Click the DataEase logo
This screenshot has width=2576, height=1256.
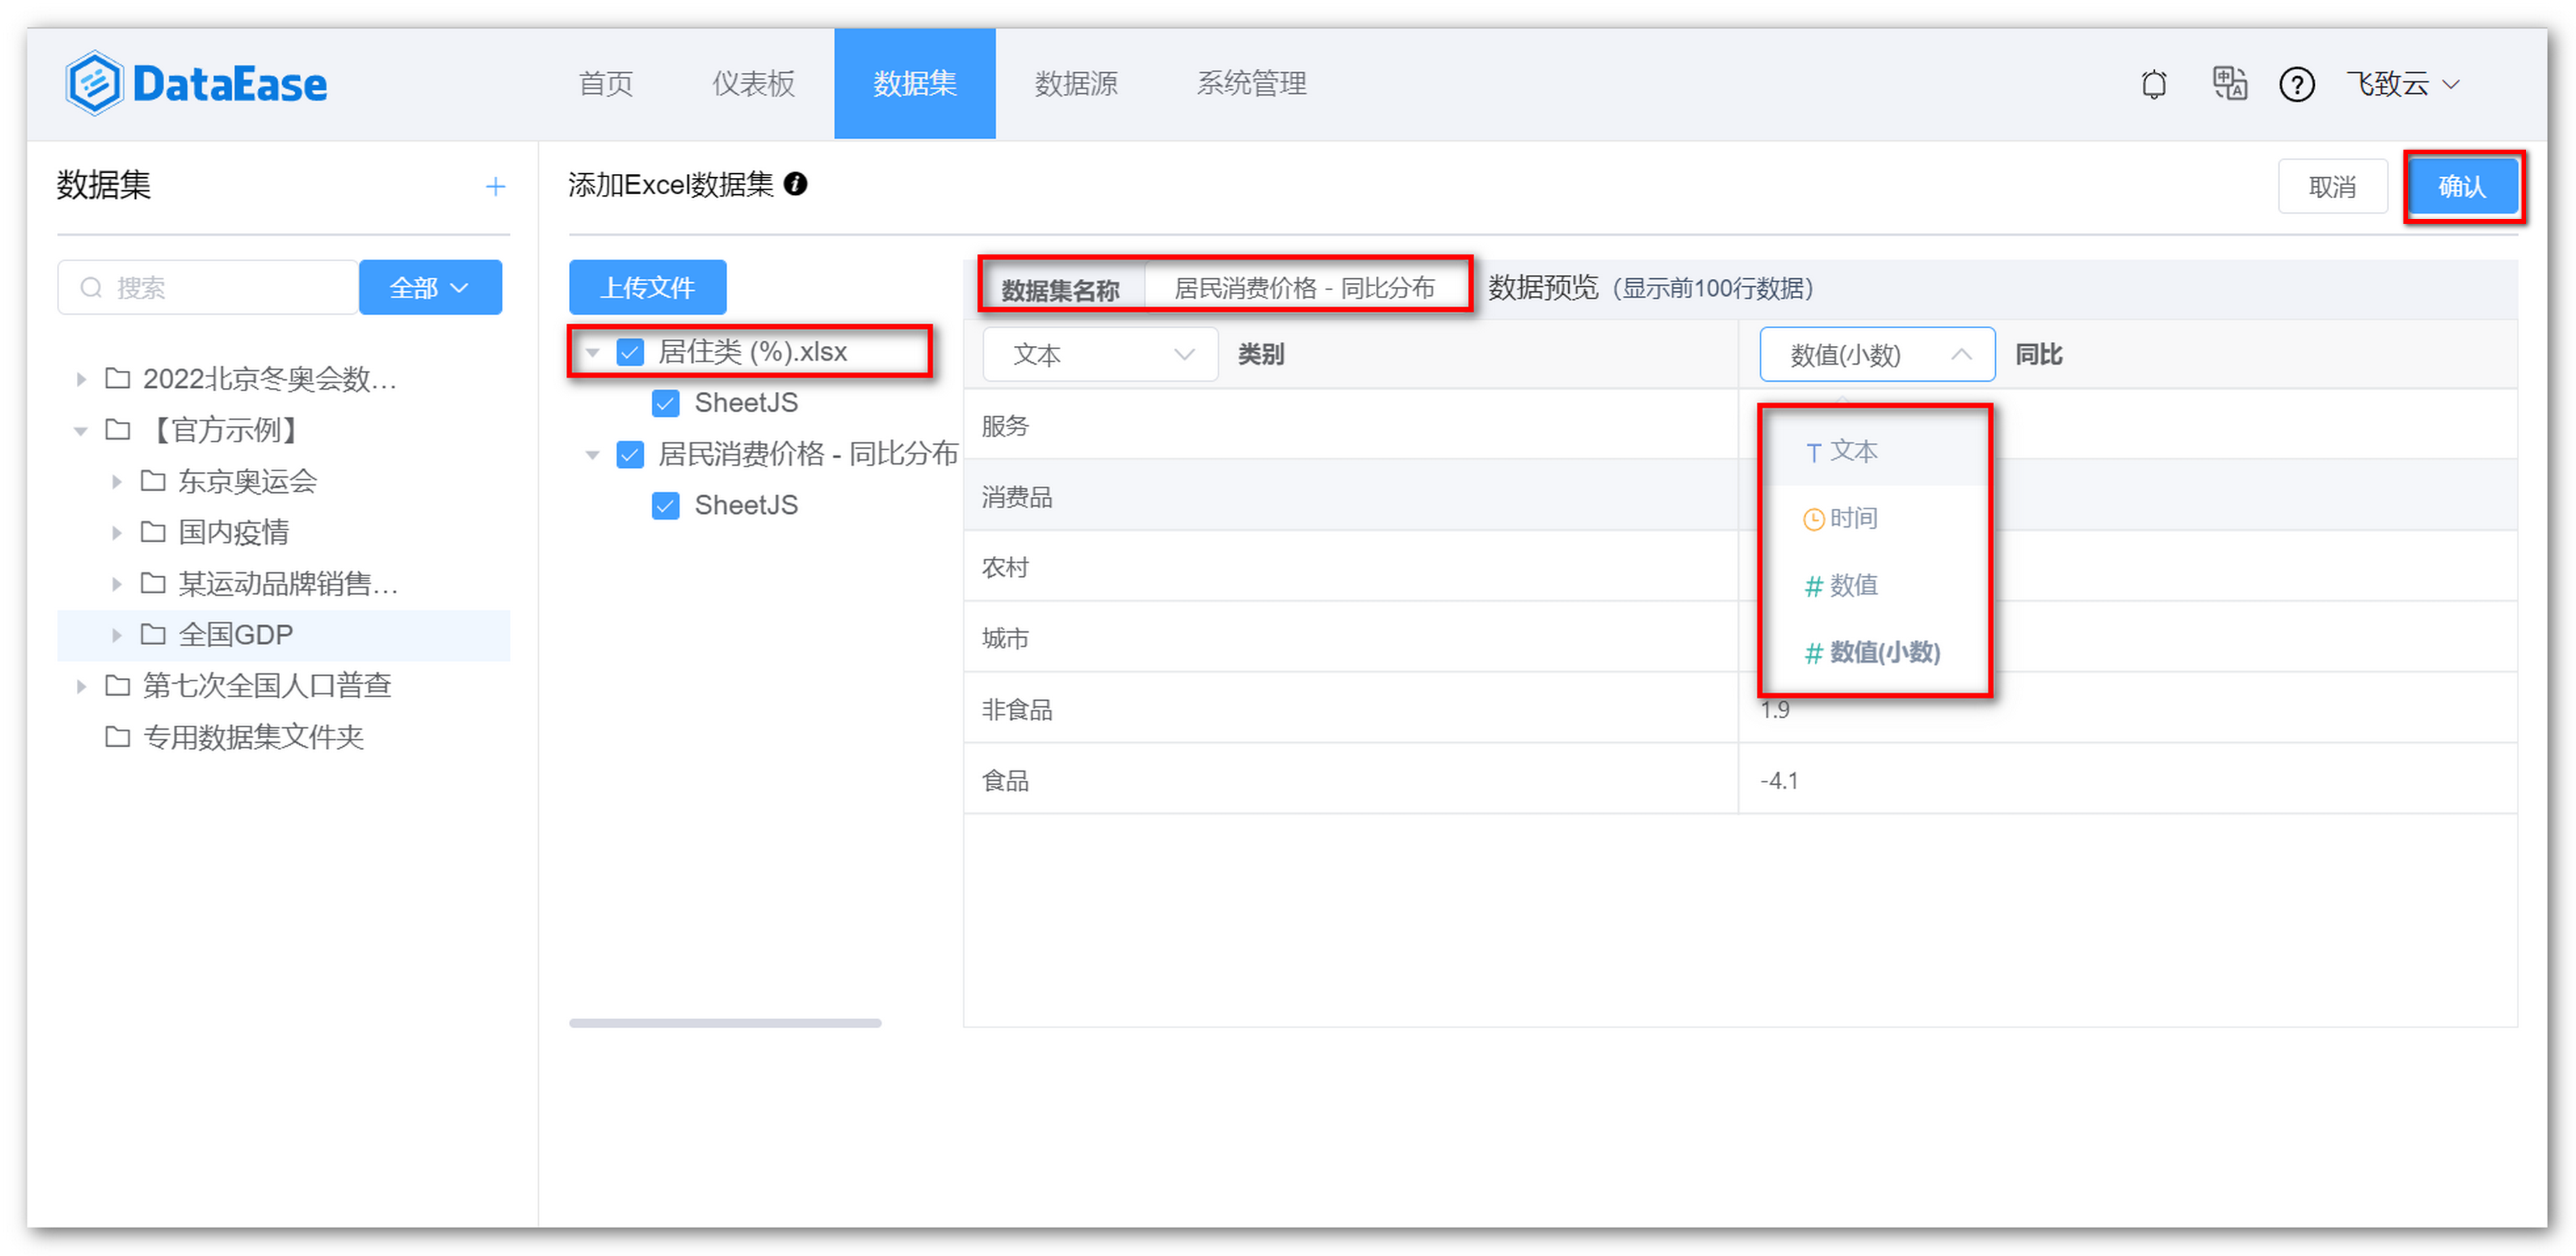pyautogui.click(x=196, y=82)
